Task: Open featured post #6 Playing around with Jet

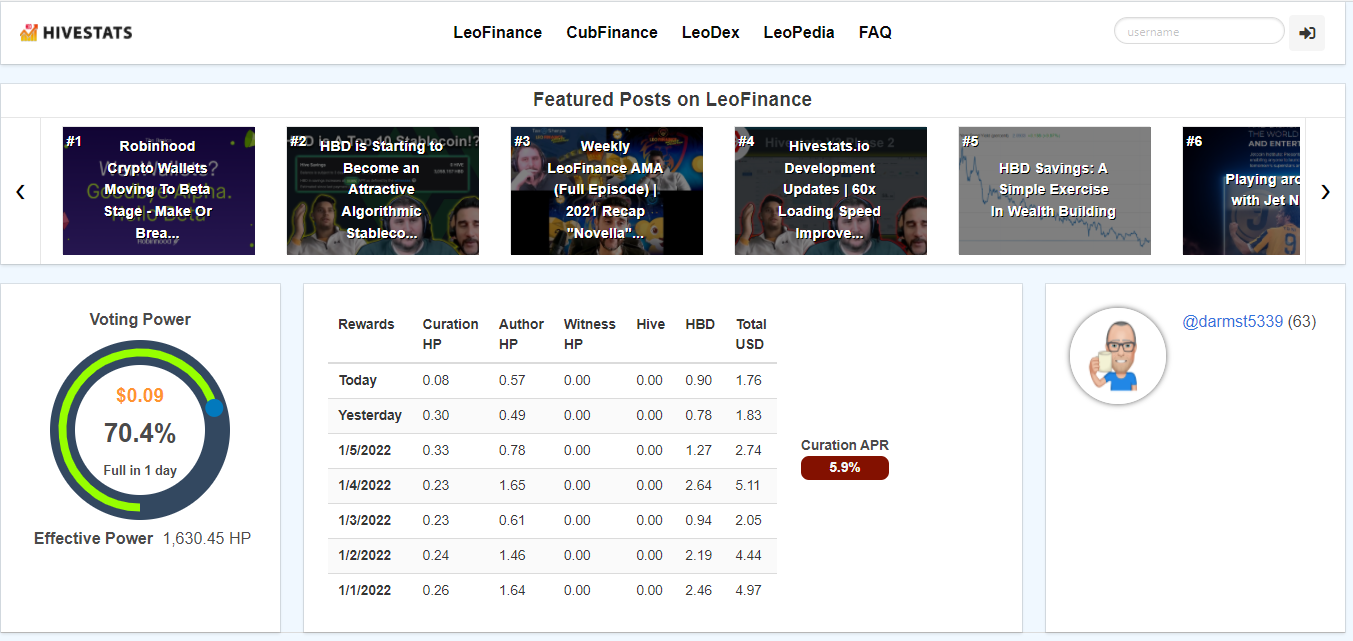Action: (1242, 191)
